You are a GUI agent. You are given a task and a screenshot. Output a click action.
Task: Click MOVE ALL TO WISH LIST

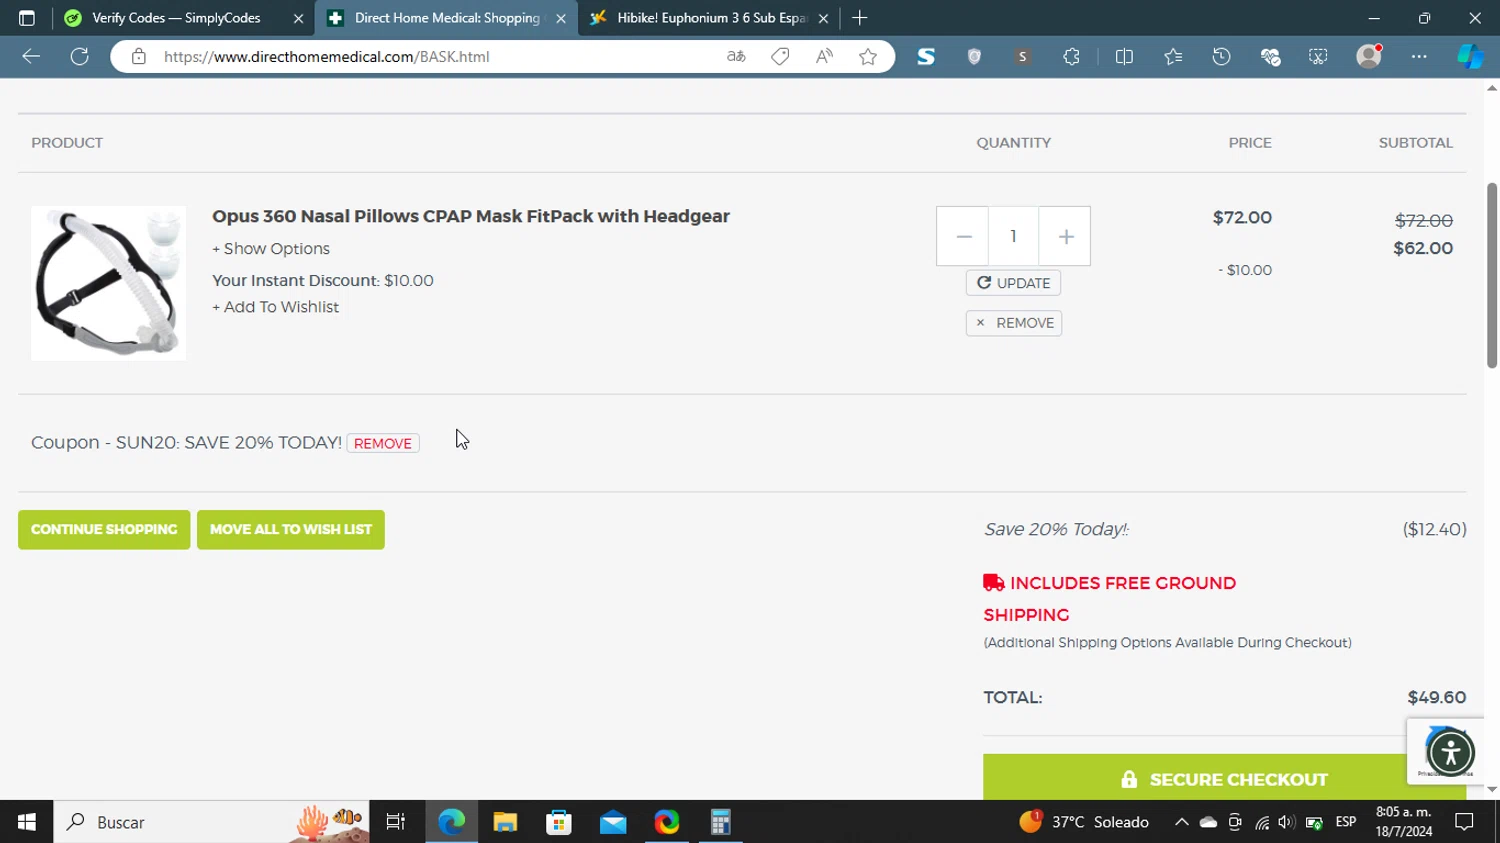(x=291, y=530)
